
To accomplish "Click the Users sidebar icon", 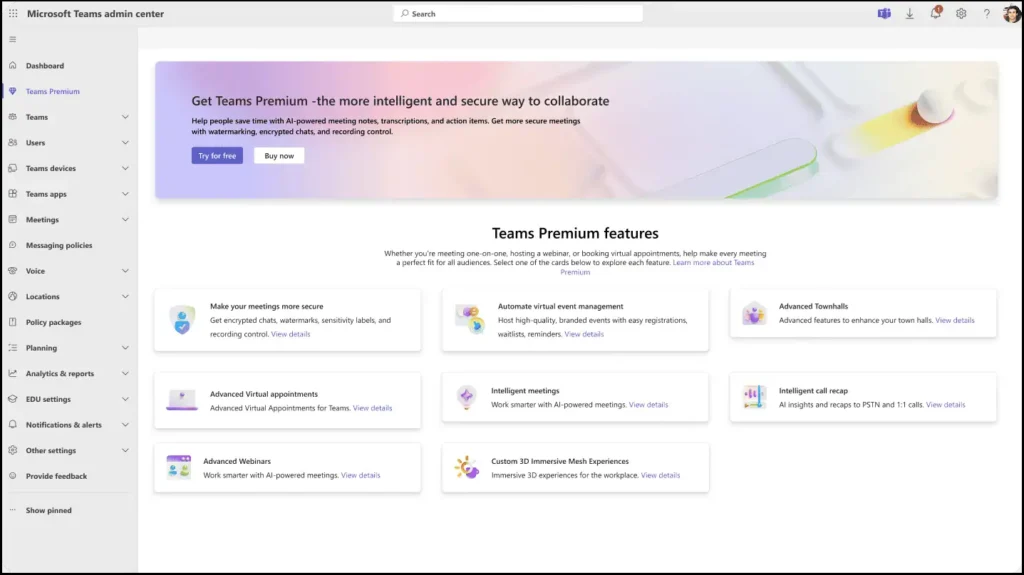I will click(x=12, y=142).
